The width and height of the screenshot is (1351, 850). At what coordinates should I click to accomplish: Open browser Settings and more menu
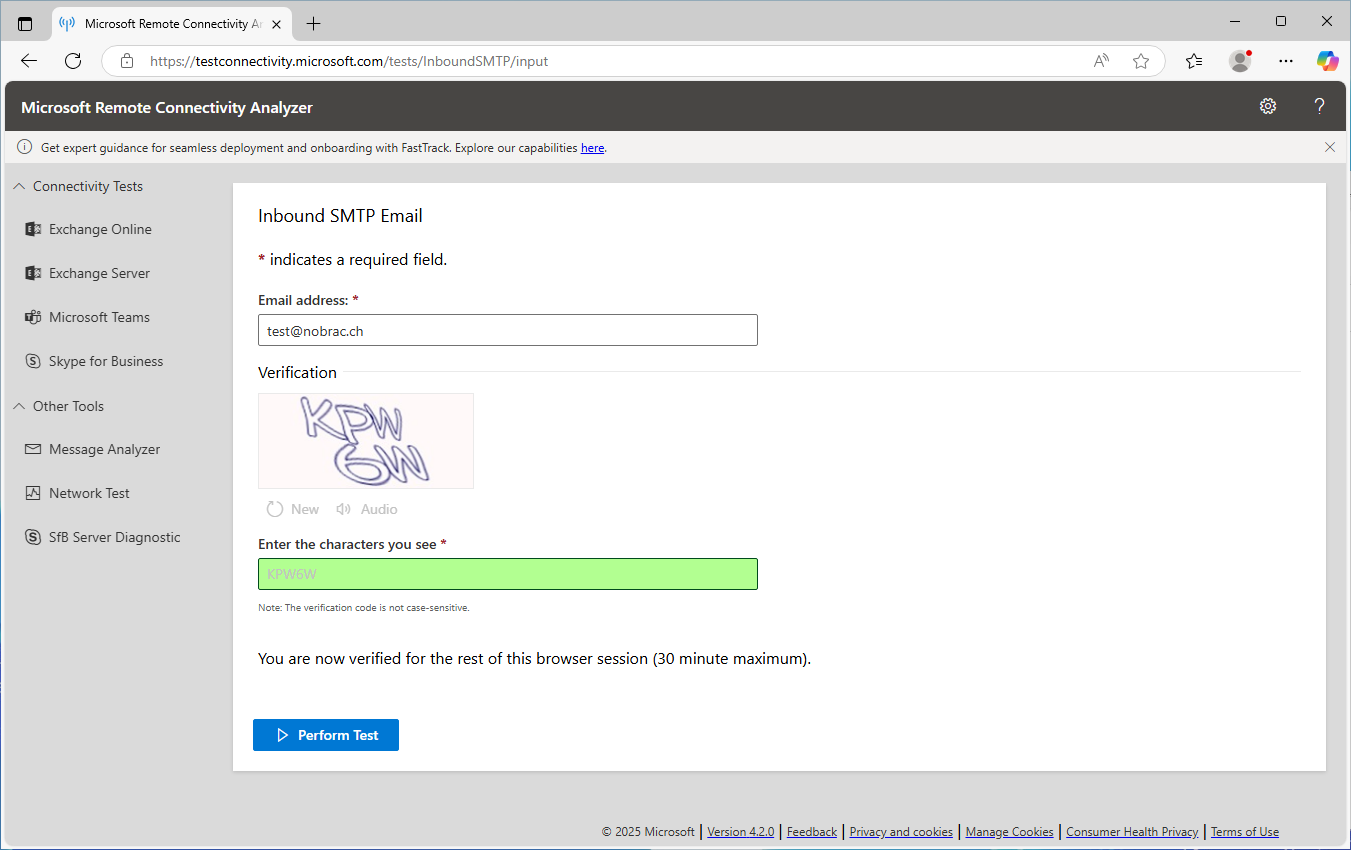1286,61
